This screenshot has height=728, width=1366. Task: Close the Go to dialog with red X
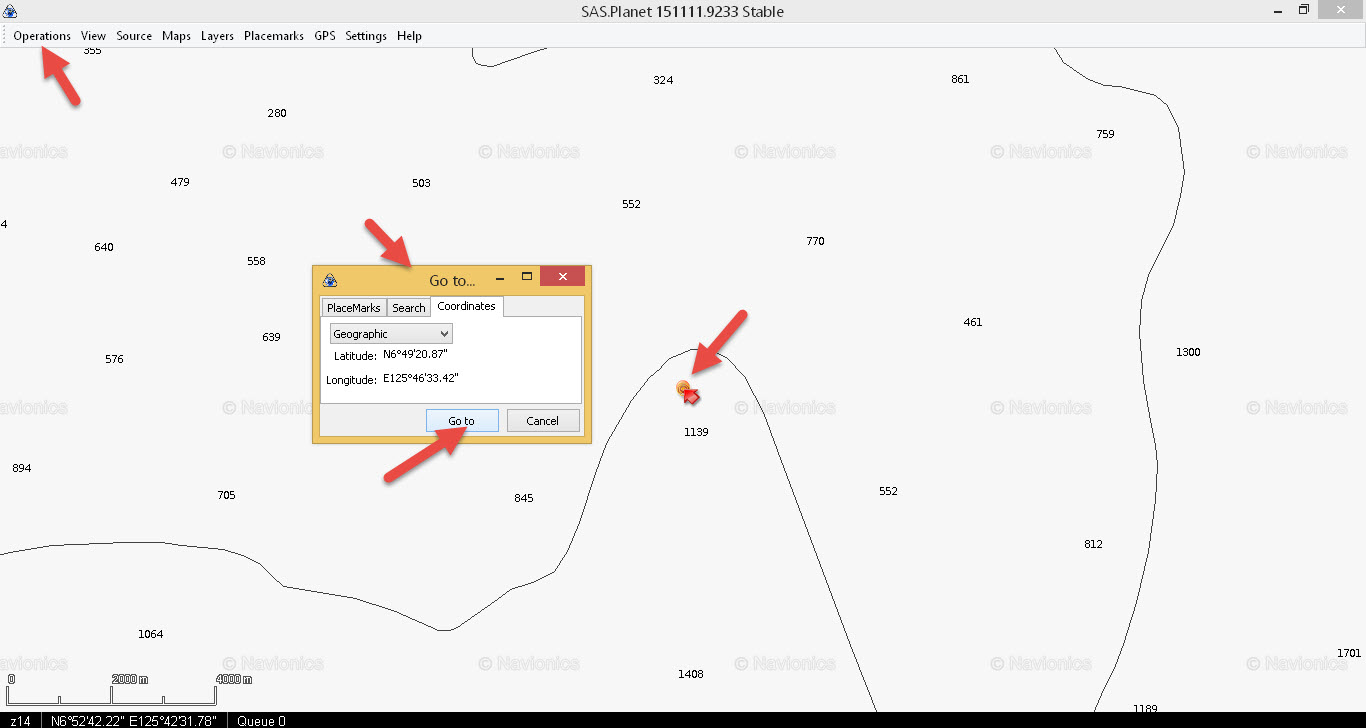[x=562, y=277]
